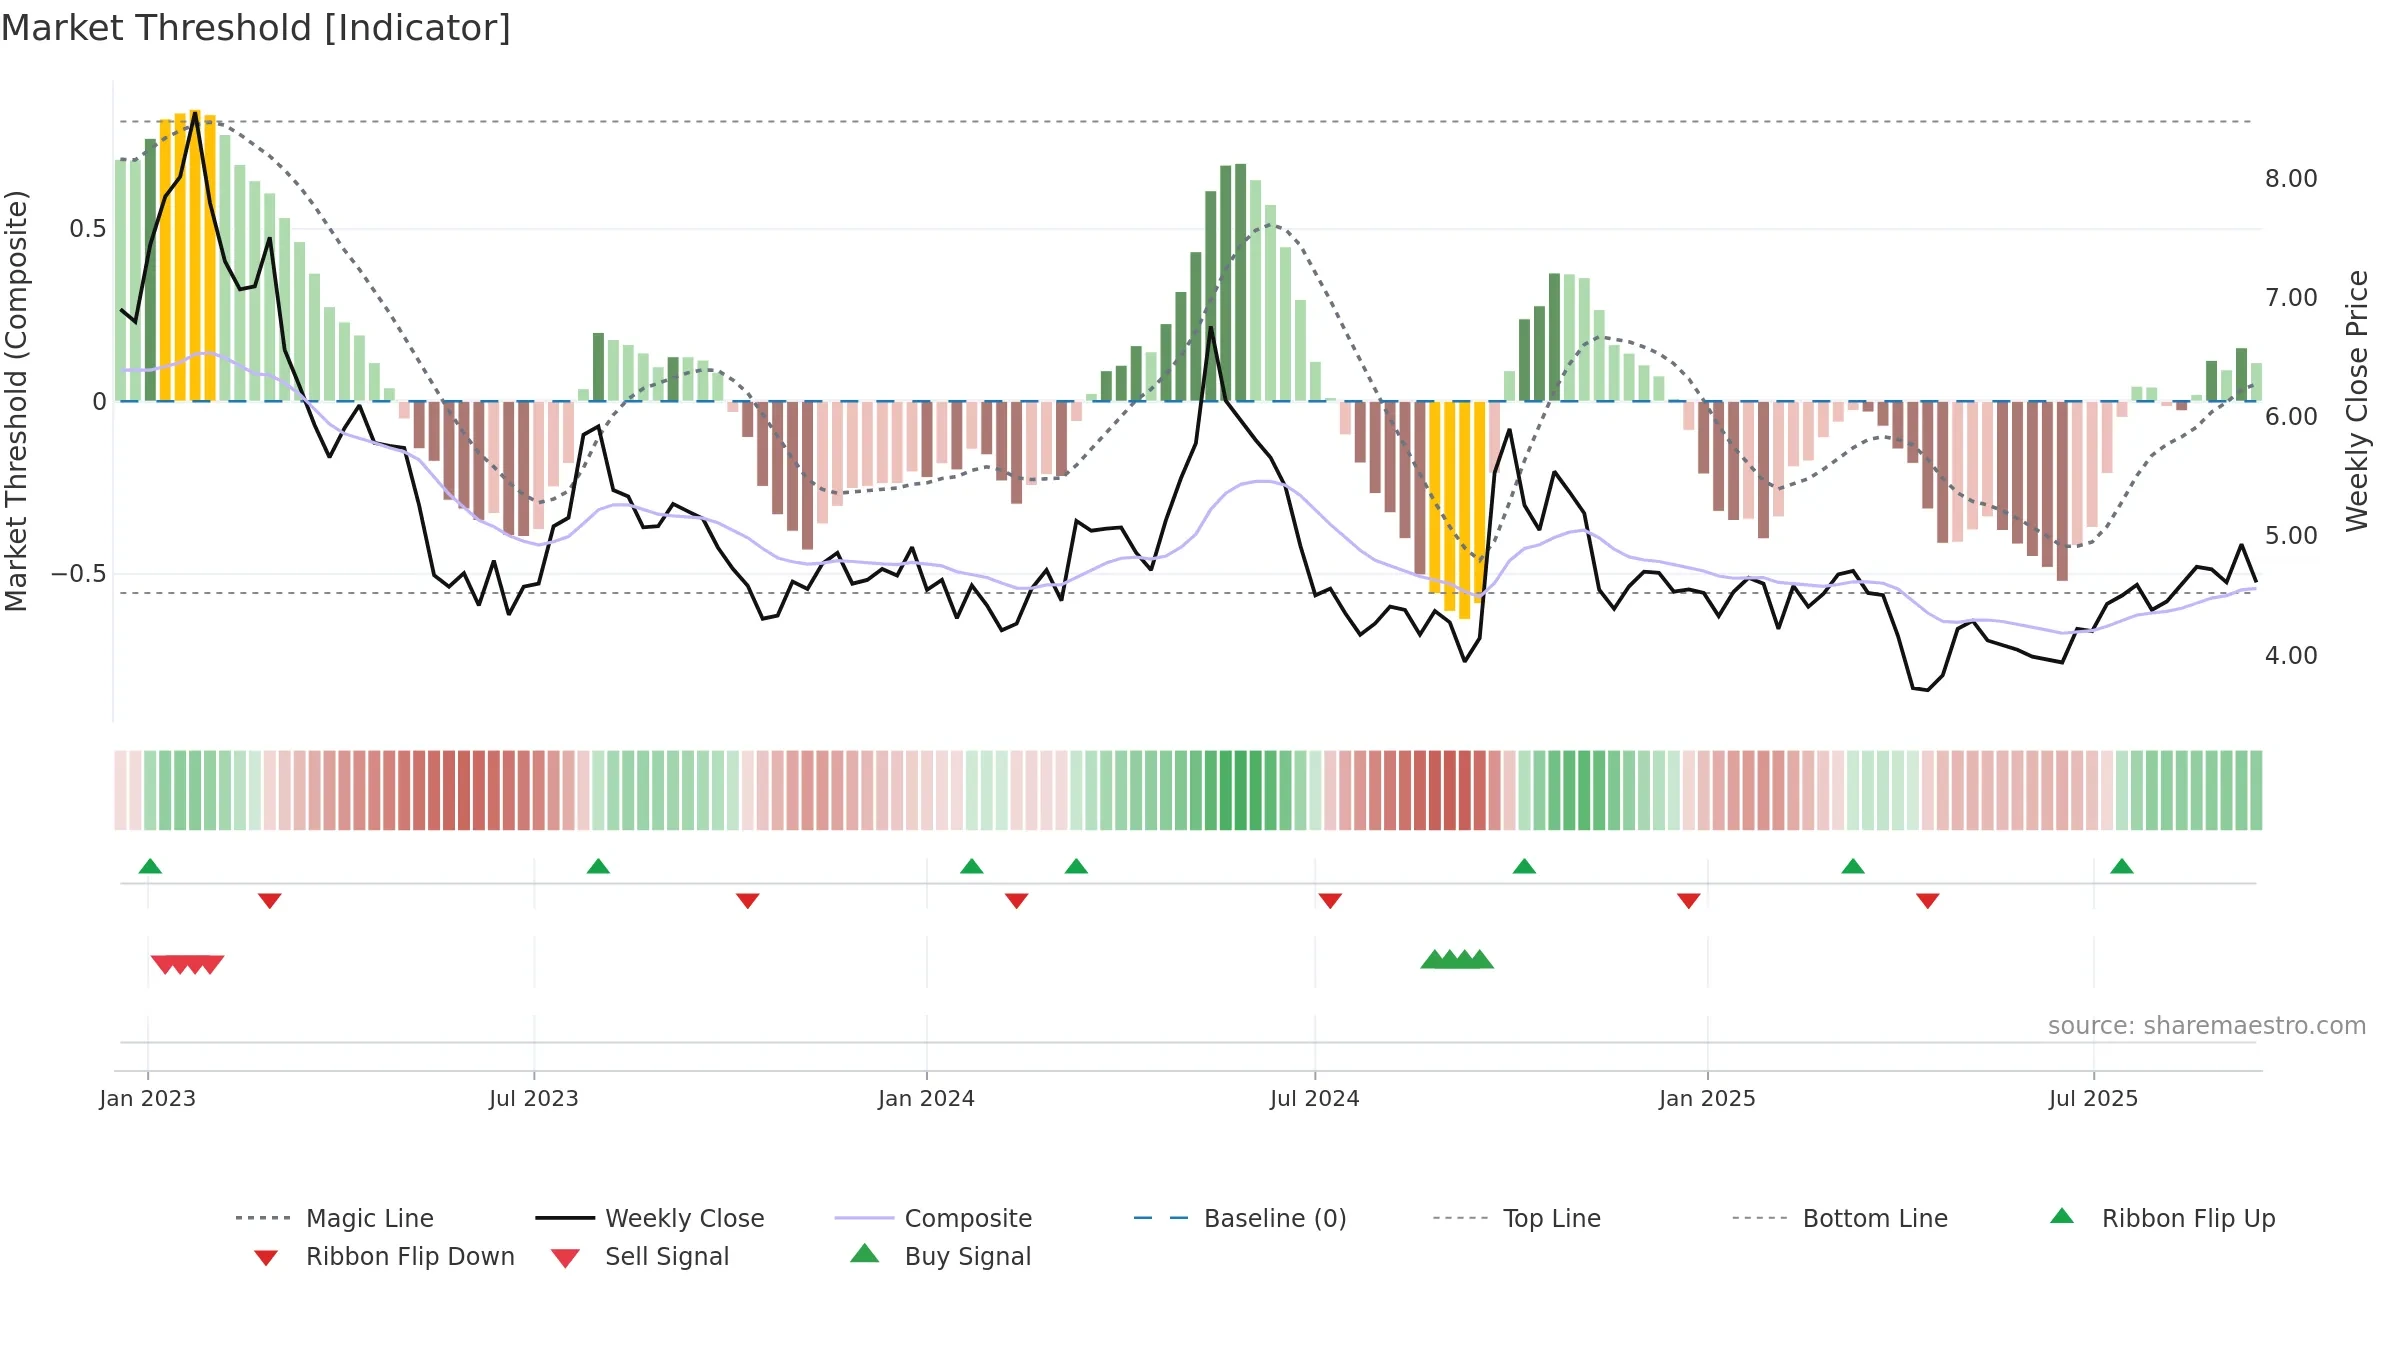This screenshot has width=2400, height=1350.
Task: Click the Jul 2023 x-axis label
Action: [534, 1098]
